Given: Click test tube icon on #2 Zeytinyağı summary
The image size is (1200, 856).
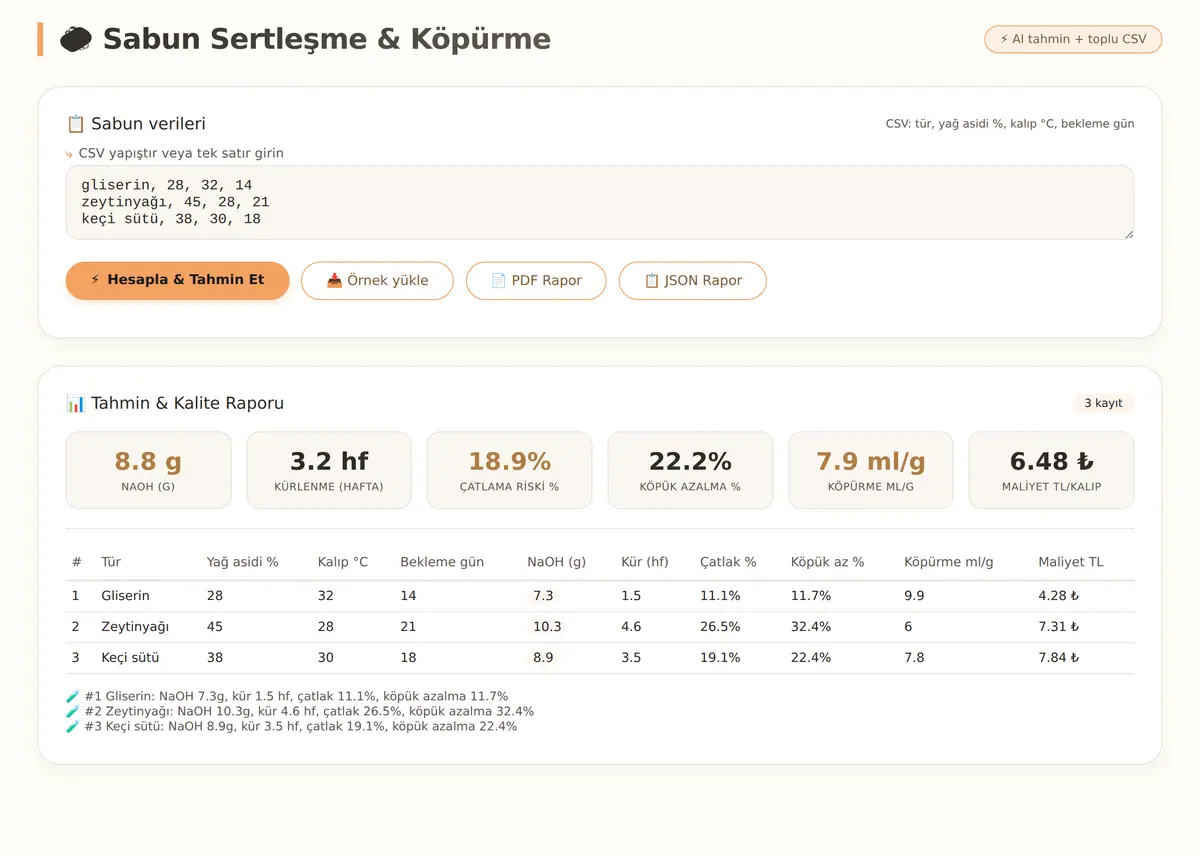Looking at the screenshot, I should tap(72, 711).
